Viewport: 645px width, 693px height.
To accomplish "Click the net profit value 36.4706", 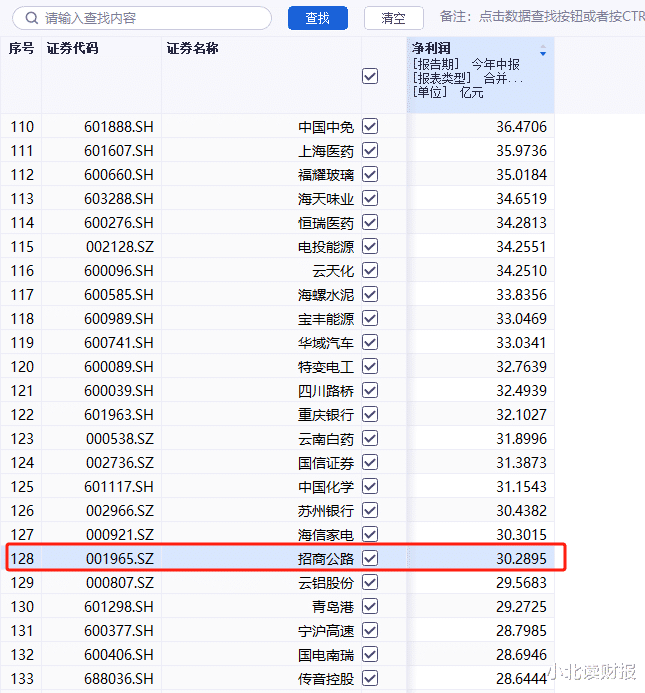I will [521, 127].
